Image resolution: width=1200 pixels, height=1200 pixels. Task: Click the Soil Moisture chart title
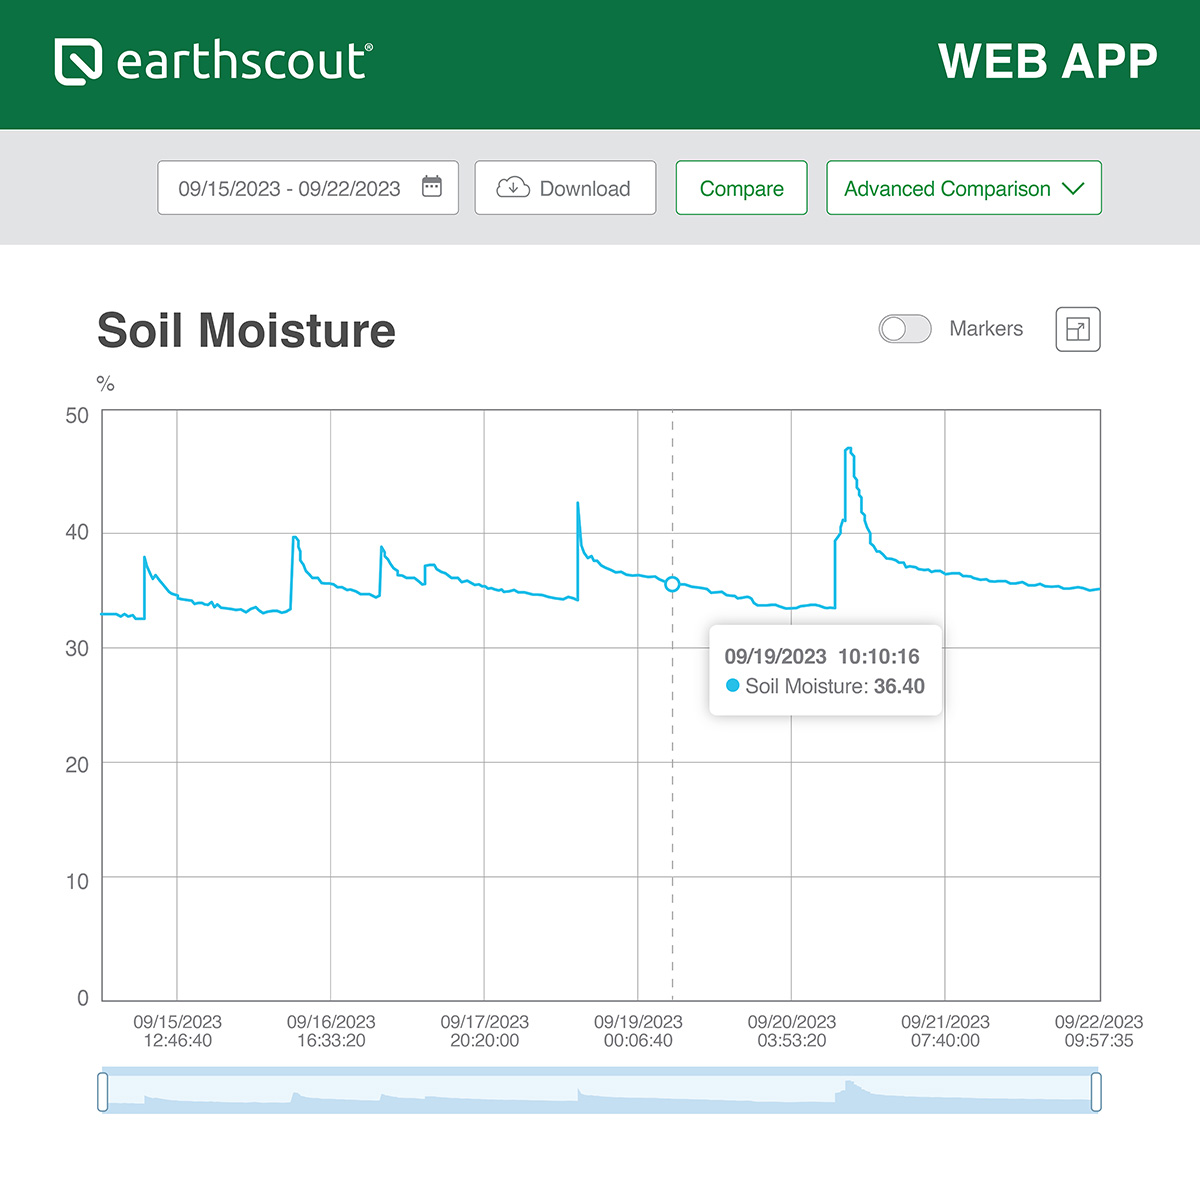(246, 331)
